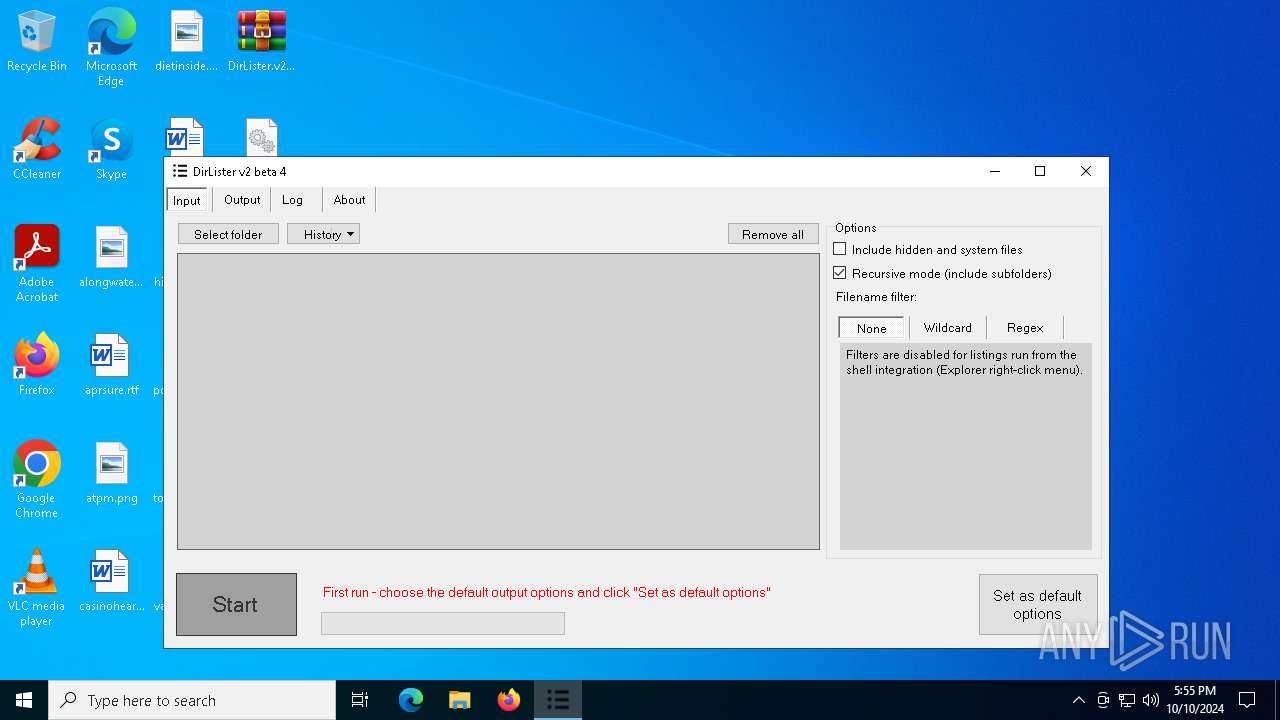Click the Remove all button

773,234
